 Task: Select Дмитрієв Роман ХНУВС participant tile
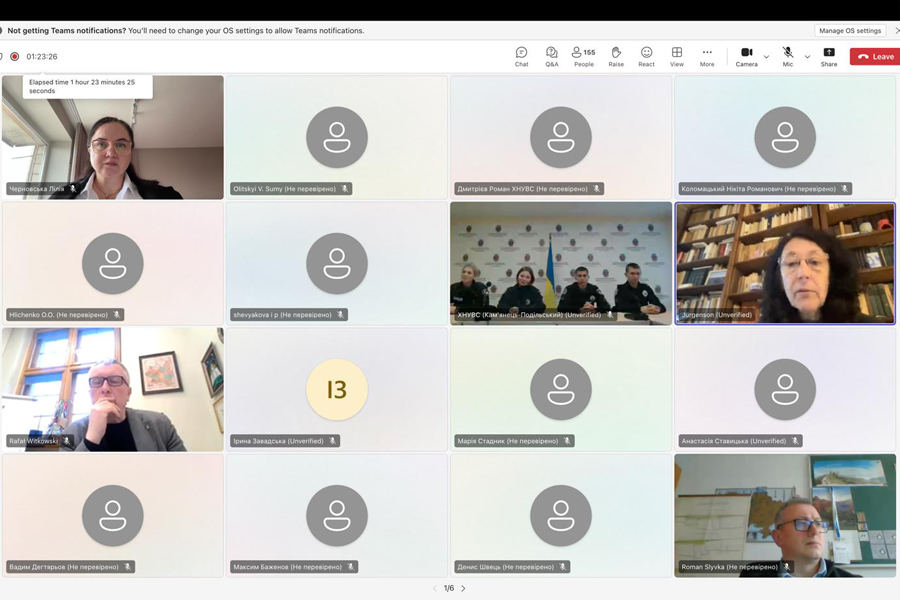tap(561, 137)
